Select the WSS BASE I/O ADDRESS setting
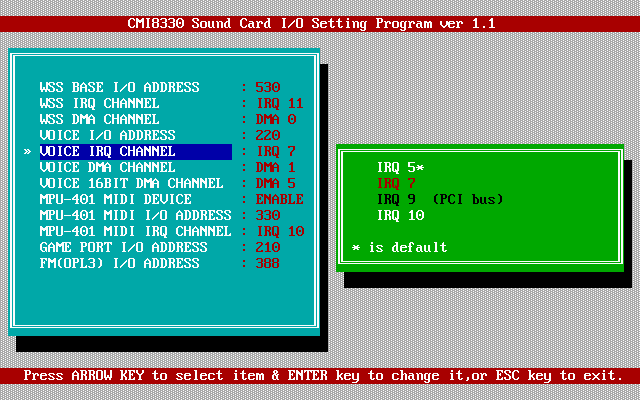The width and height of the screenshot is (640, 400). [119, 87]
